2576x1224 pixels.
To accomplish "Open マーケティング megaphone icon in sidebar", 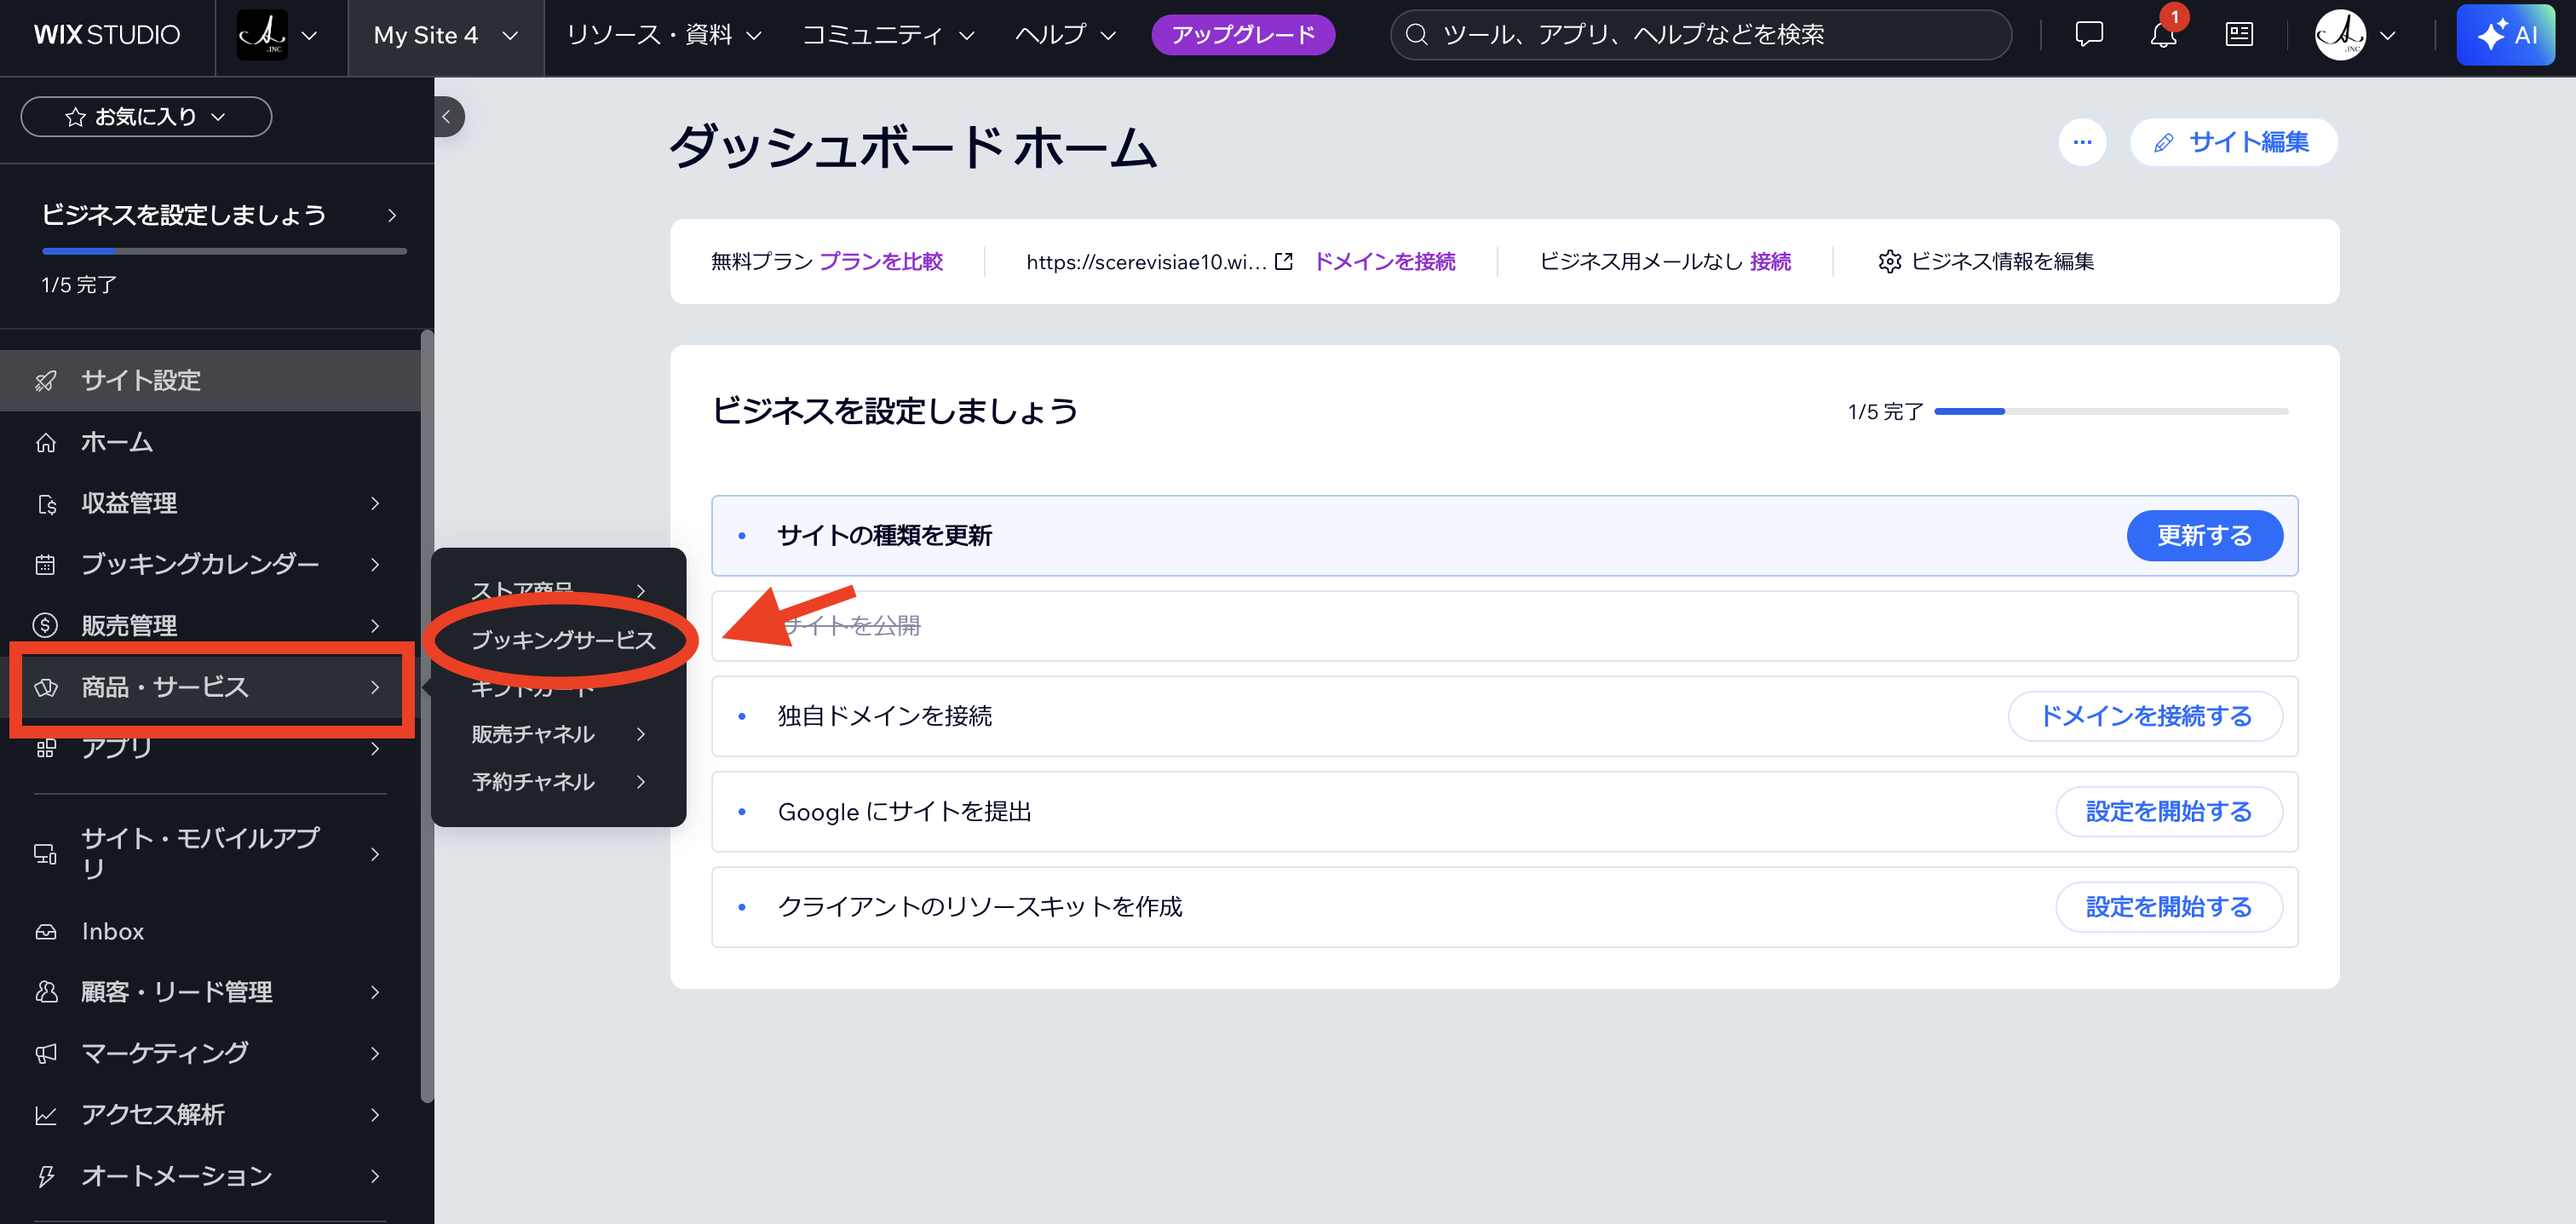I will pos(46,1053).
